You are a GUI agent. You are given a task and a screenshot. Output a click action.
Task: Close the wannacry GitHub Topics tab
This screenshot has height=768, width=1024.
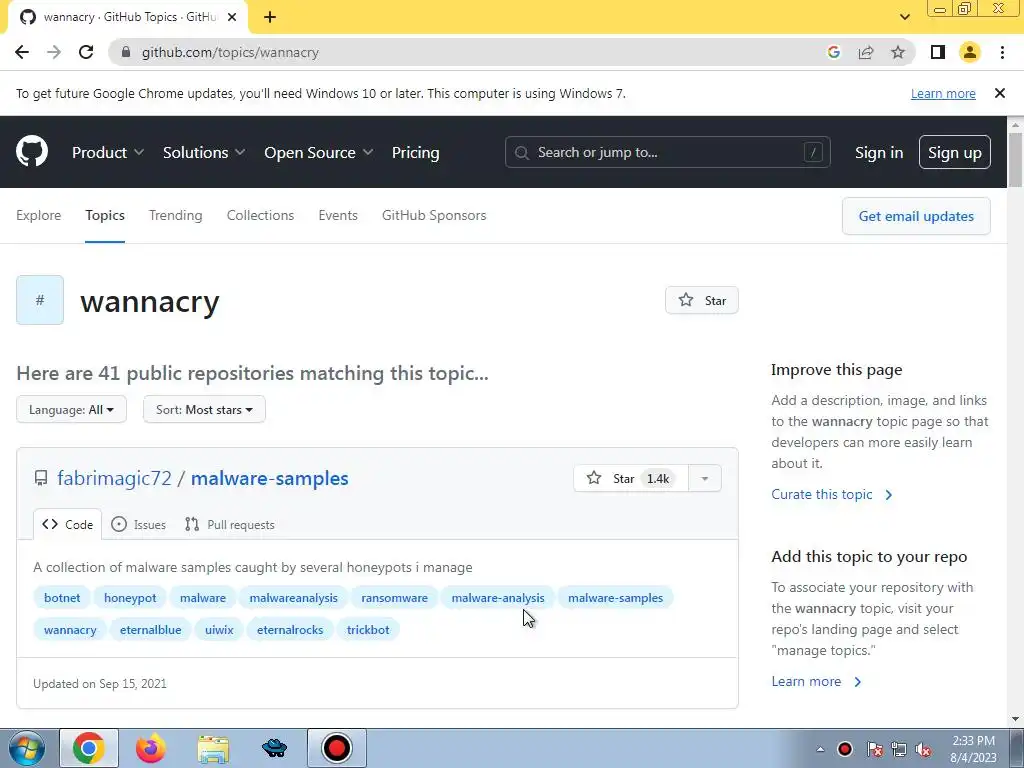[232, 17]
